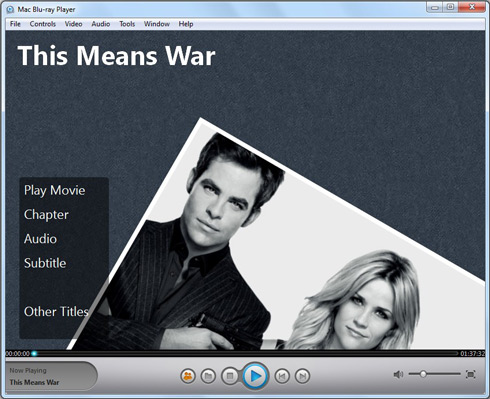Open the File menu
490x399 pixels.
[x=15, y=24]
